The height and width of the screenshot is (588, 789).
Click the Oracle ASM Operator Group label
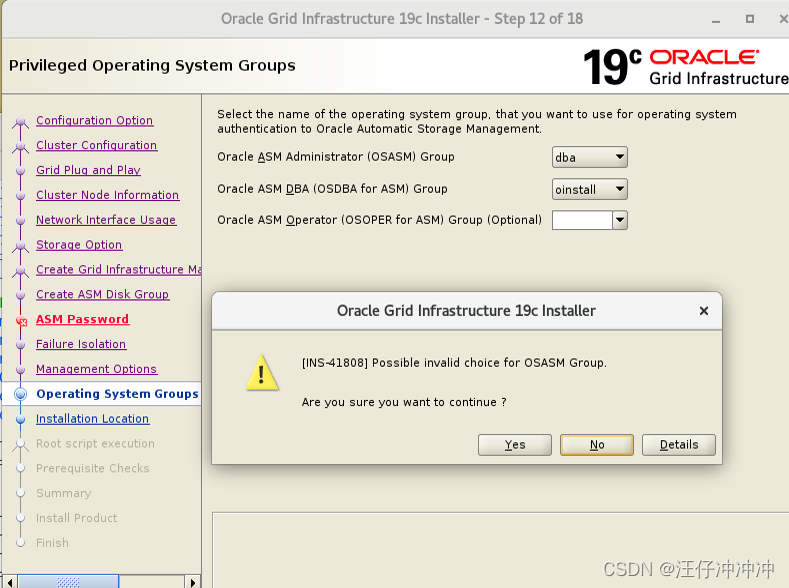(379, 220)
